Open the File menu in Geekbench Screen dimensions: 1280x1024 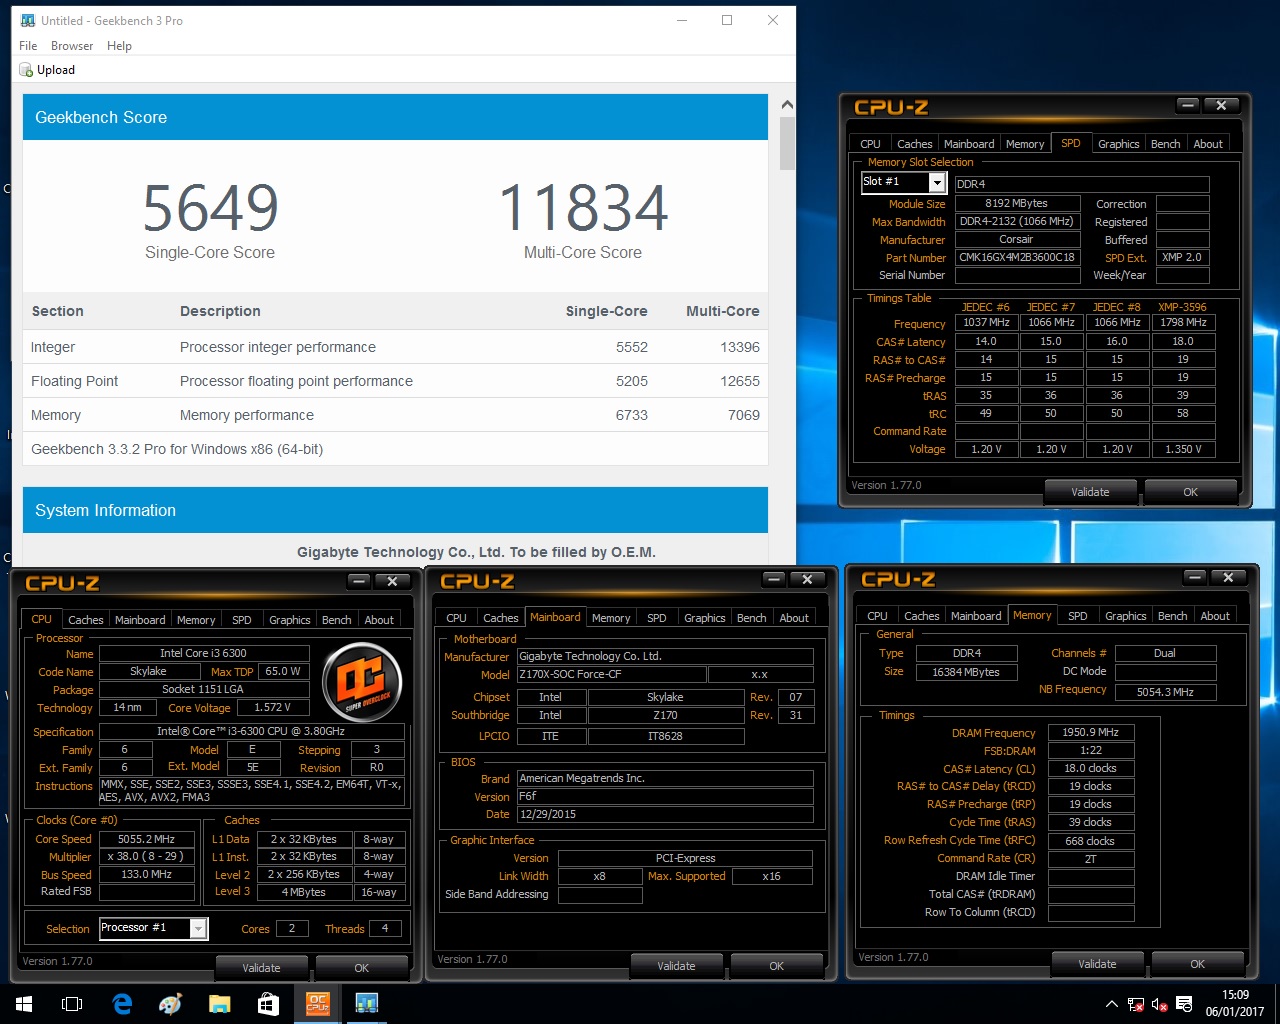[28, 46]
